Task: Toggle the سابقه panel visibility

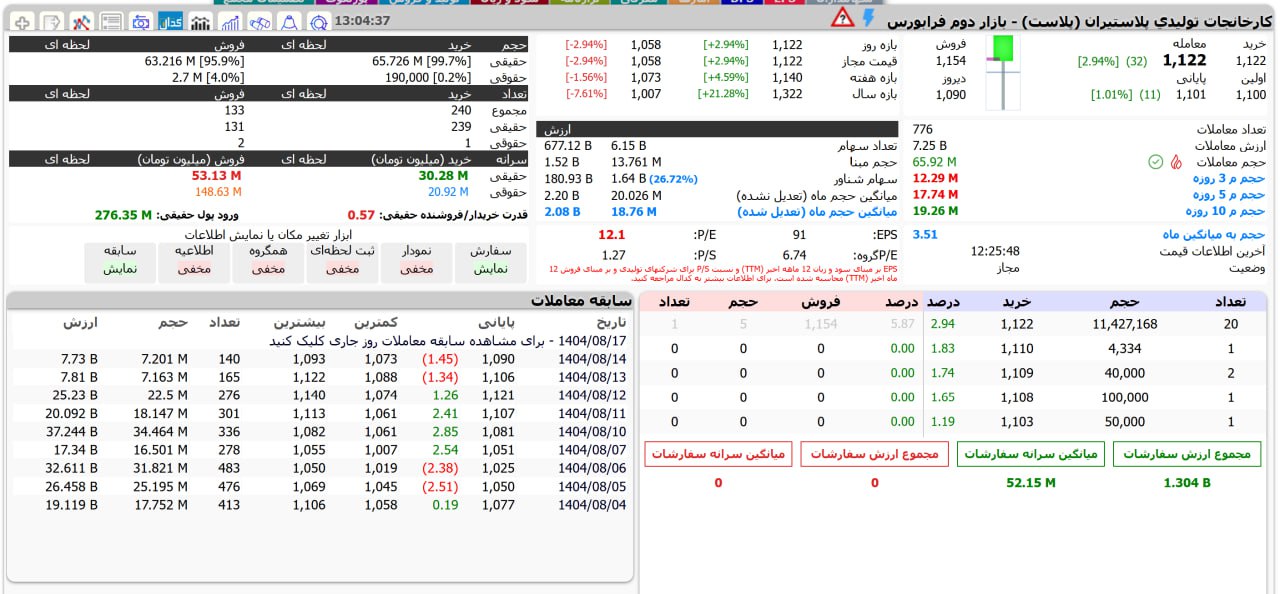Action: point(120,260)
